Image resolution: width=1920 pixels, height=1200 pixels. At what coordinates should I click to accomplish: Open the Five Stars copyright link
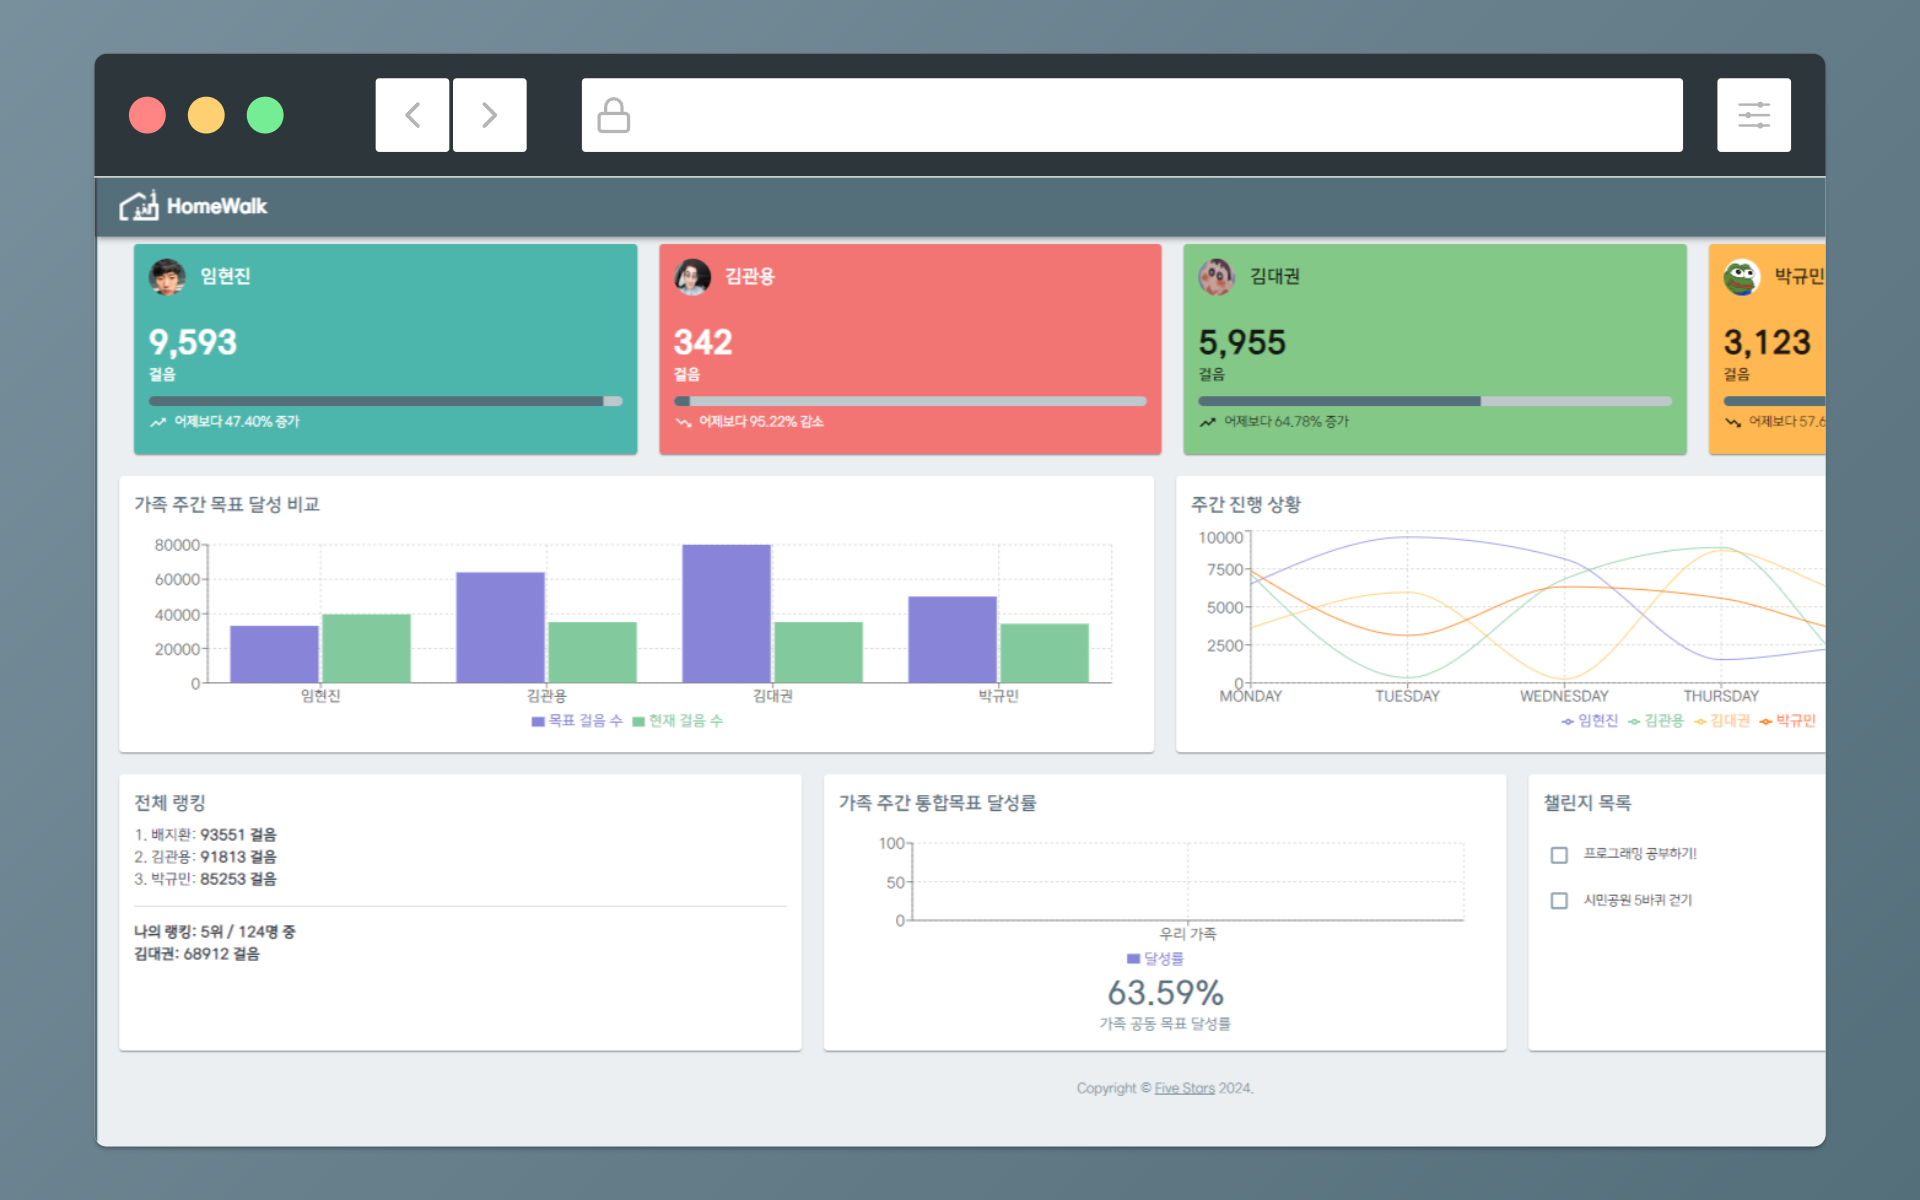click(1184, 1088)
